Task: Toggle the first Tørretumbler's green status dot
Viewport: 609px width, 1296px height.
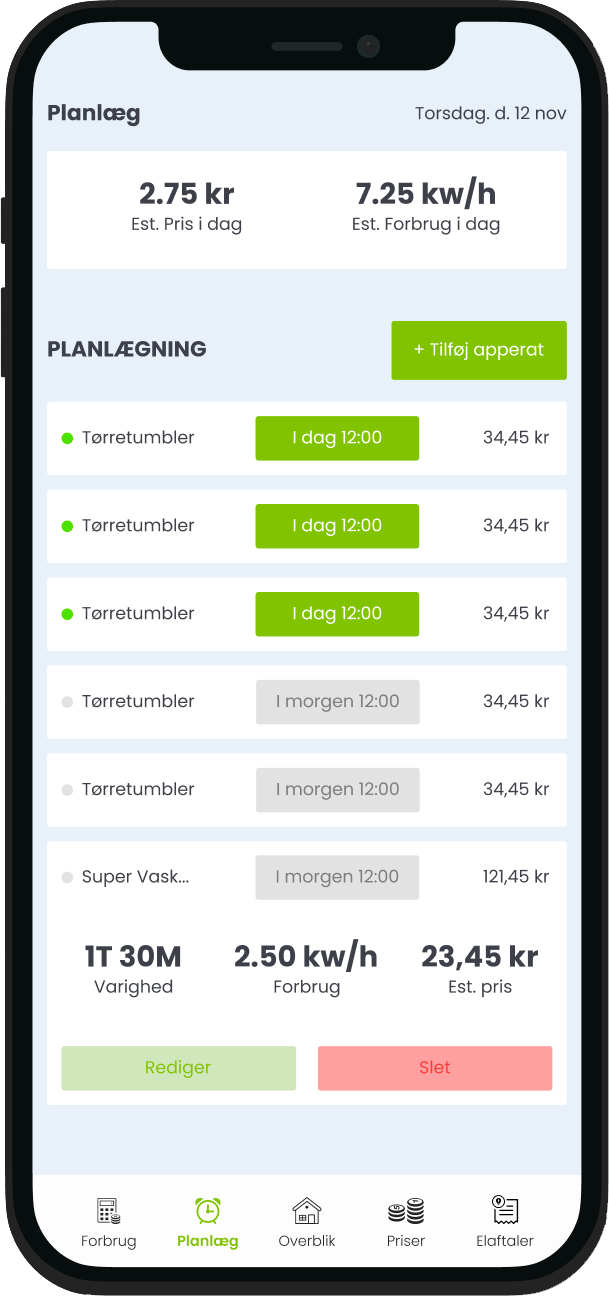Action: coord(68,438)
